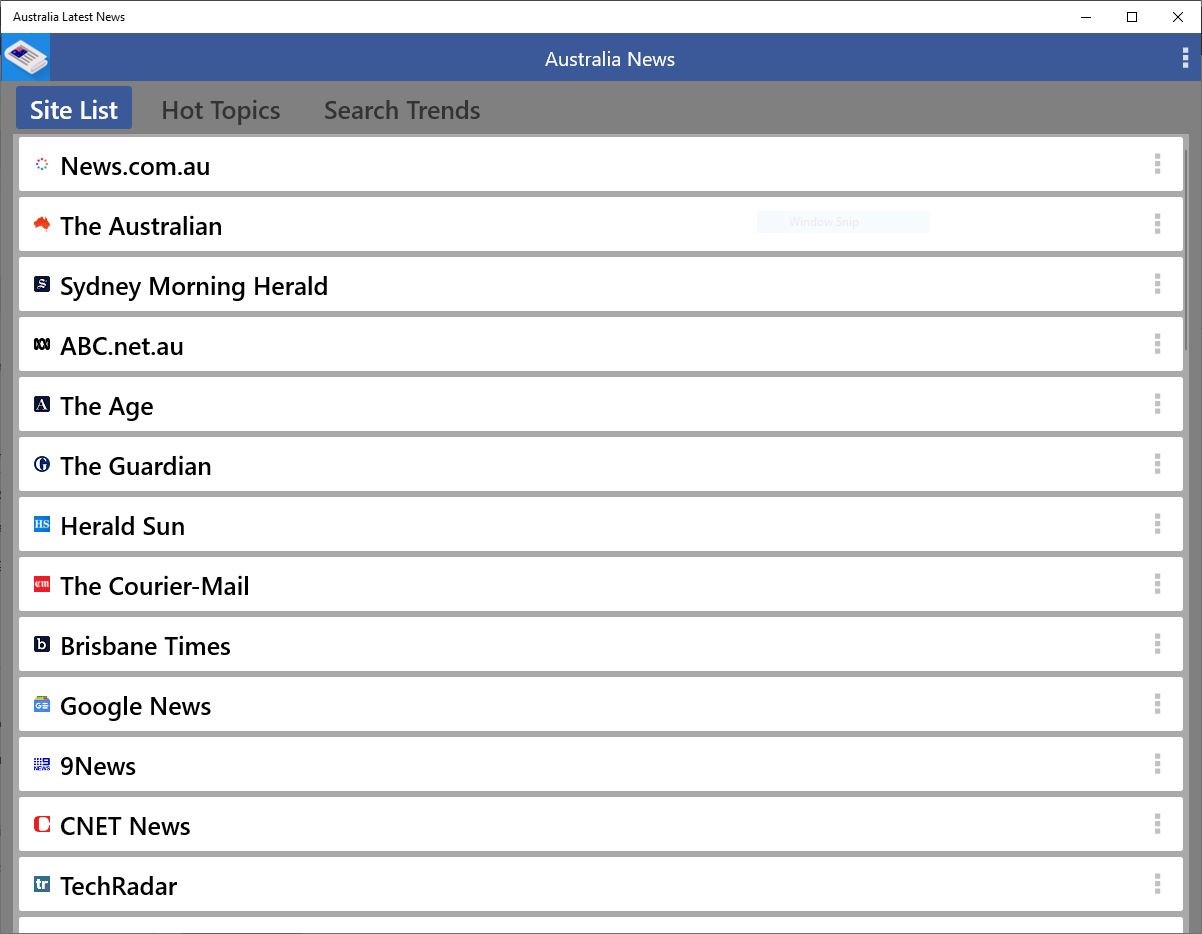Click the CNET News red favicon
Viewport: 1202px width, 934px height.
point(42,824)
